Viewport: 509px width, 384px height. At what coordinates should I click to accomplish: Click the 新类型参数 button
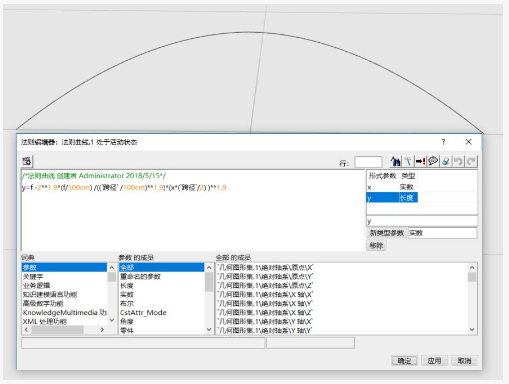[387, 233]
